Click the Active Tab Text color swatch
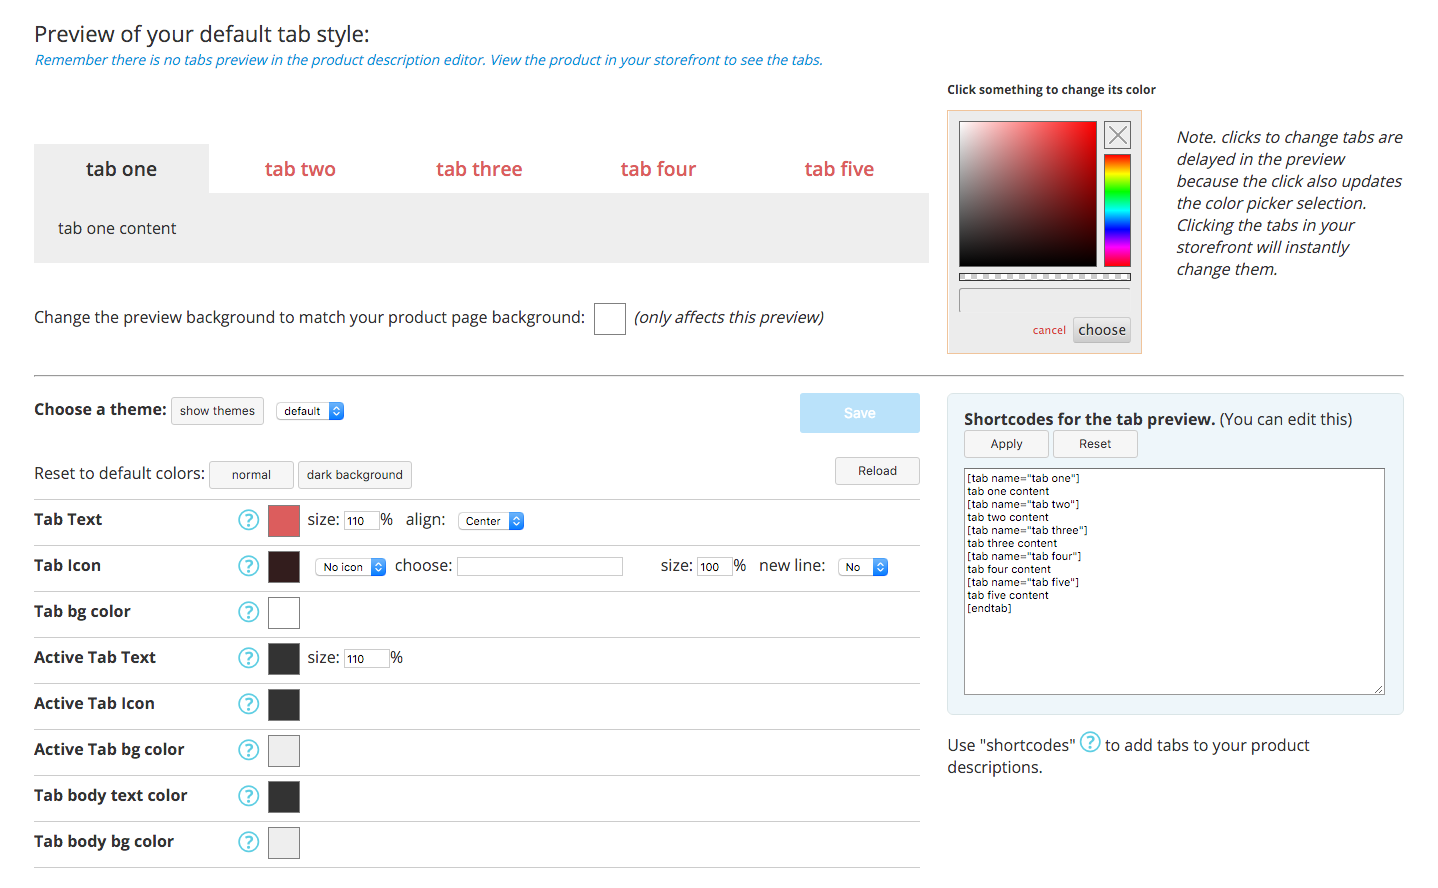Screen dimensions: 1438x888 pos(284,659)
